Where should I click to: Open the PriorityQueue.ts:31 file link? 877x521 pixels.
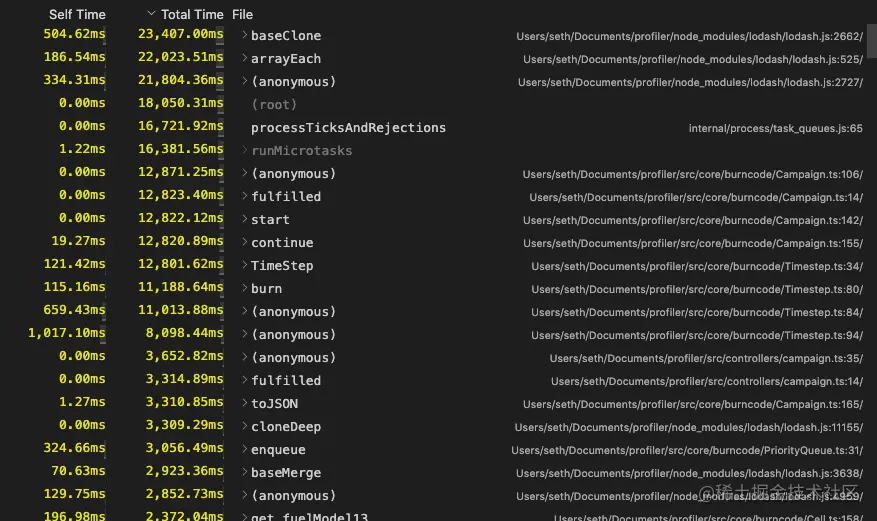tap(687, 450)
